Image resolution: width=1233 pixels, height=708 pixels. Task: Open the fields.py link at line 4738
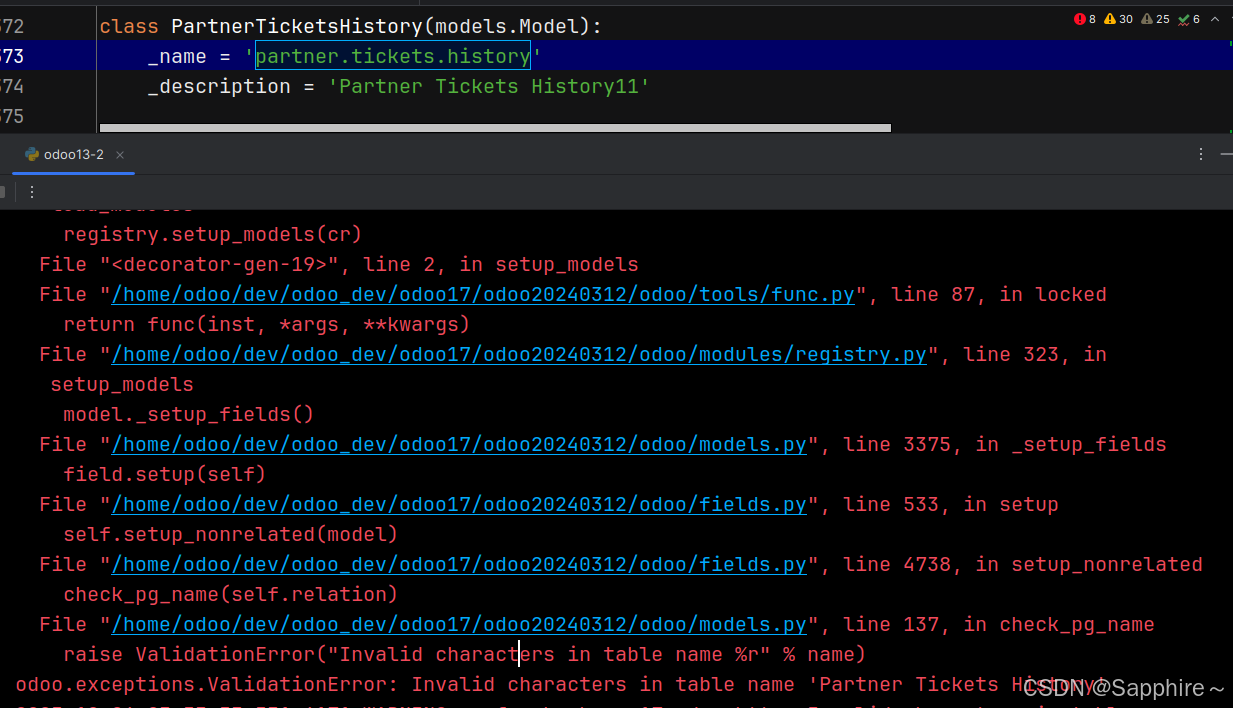[459, 565]
